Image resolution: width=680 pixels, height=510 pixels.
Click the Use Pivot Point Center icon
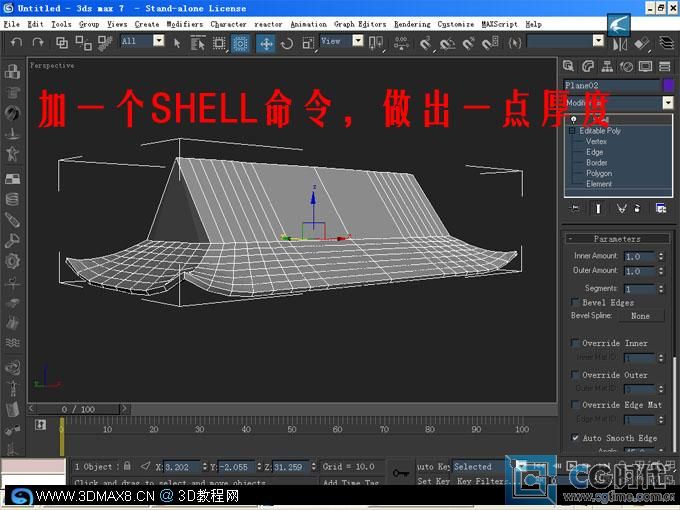click(376, 43)
